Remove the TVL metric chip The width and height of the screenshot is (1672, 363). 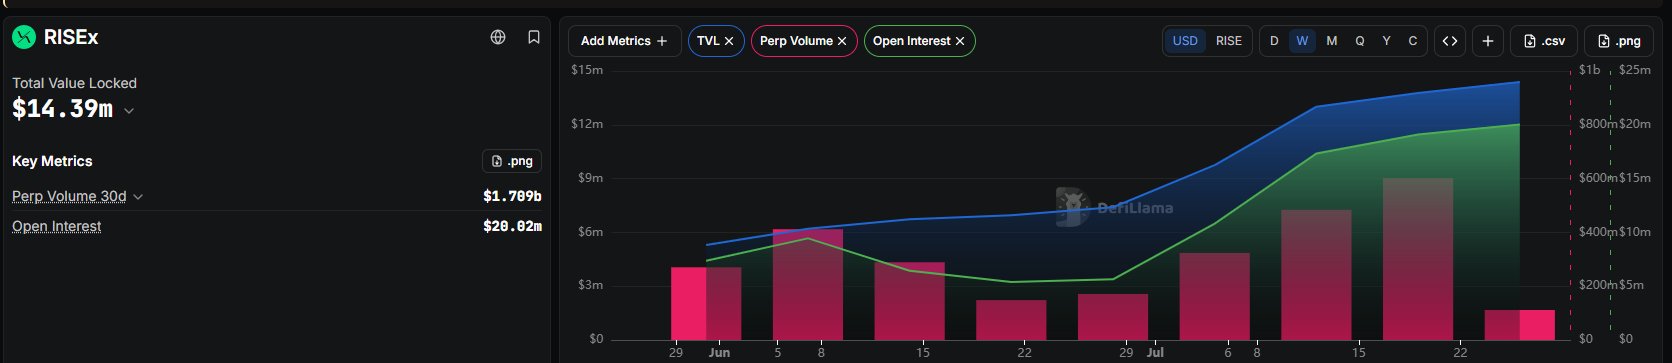click(729, 41)
